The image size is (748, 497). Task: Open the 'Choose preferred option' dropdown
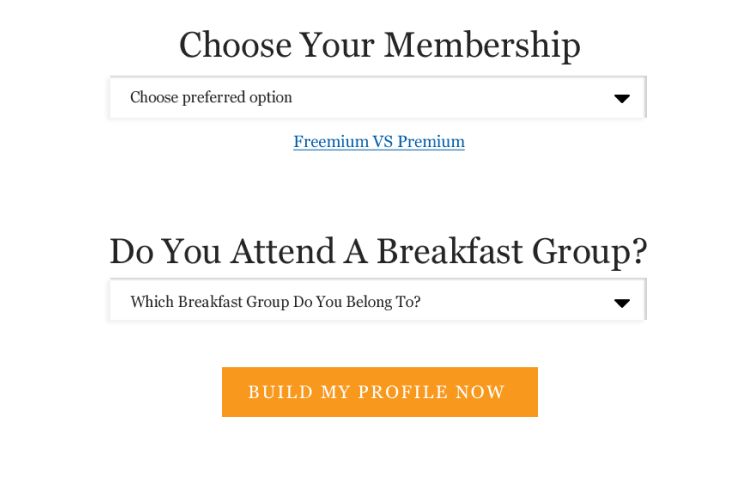378,97
